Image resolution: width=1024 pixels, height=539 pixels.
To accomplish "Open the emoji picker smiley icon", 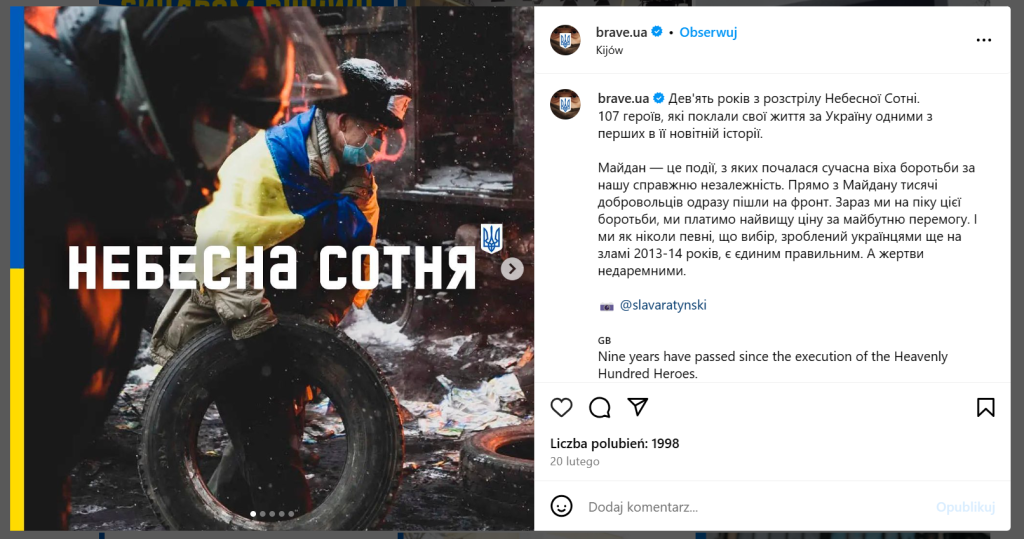I will point(561,506).
